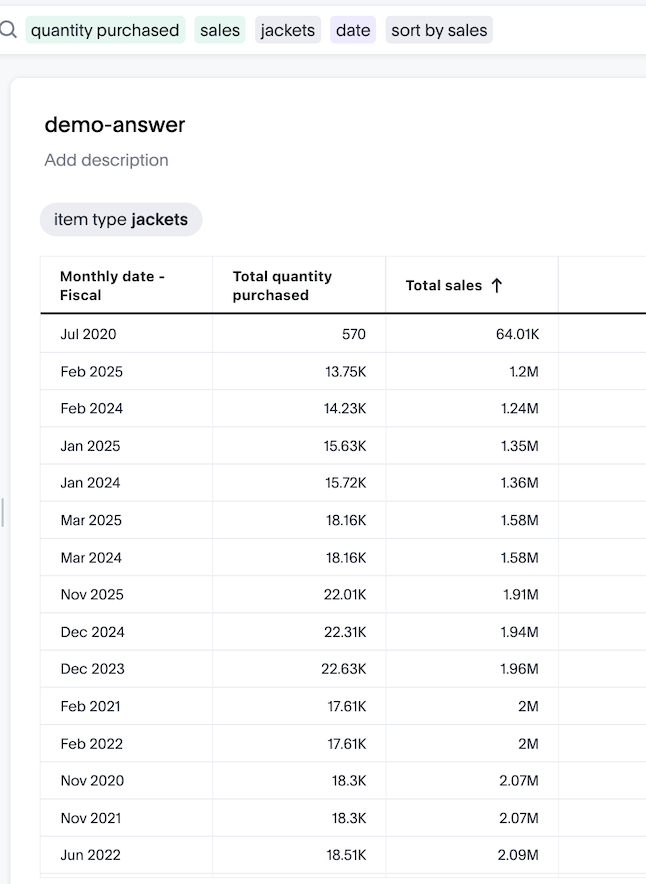The height and width of the screenshot is (884, 646).
Task: Select the 'Feb 2025' date cell
Action: coord(91,371)
